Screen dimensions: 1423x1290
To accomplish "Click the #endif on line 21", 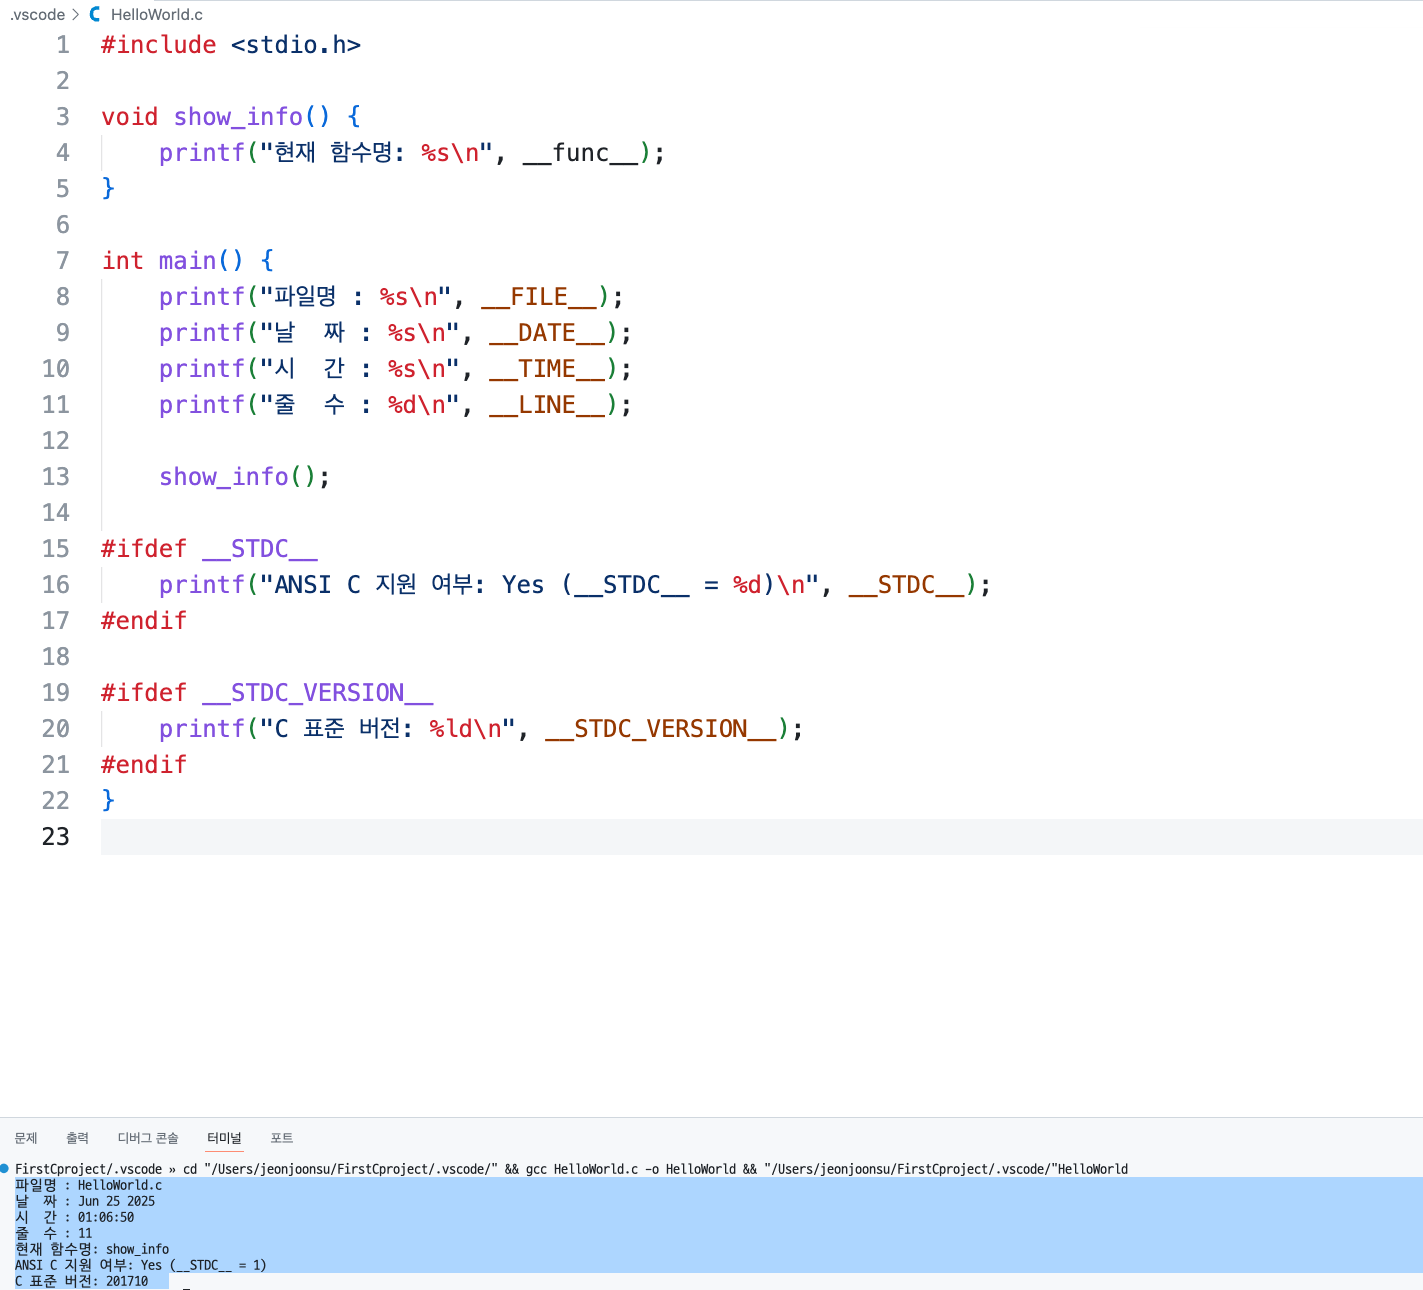I will pos(144,765).
